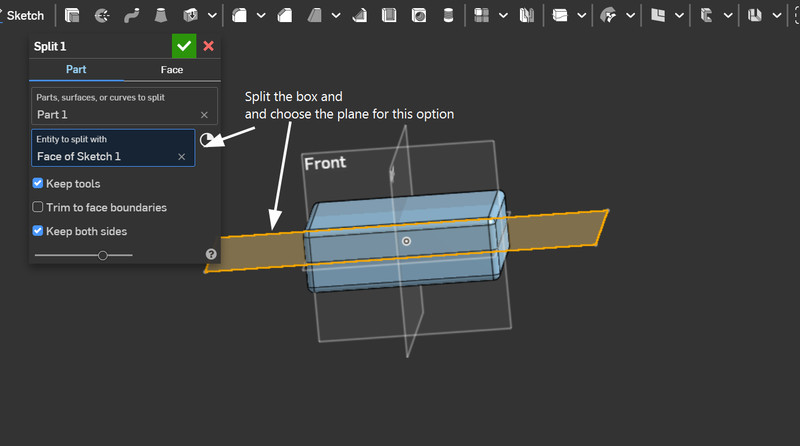Select the Extrude tool icon
The image size is (800, 446).
pyautogui.click(x=72, y=16)
